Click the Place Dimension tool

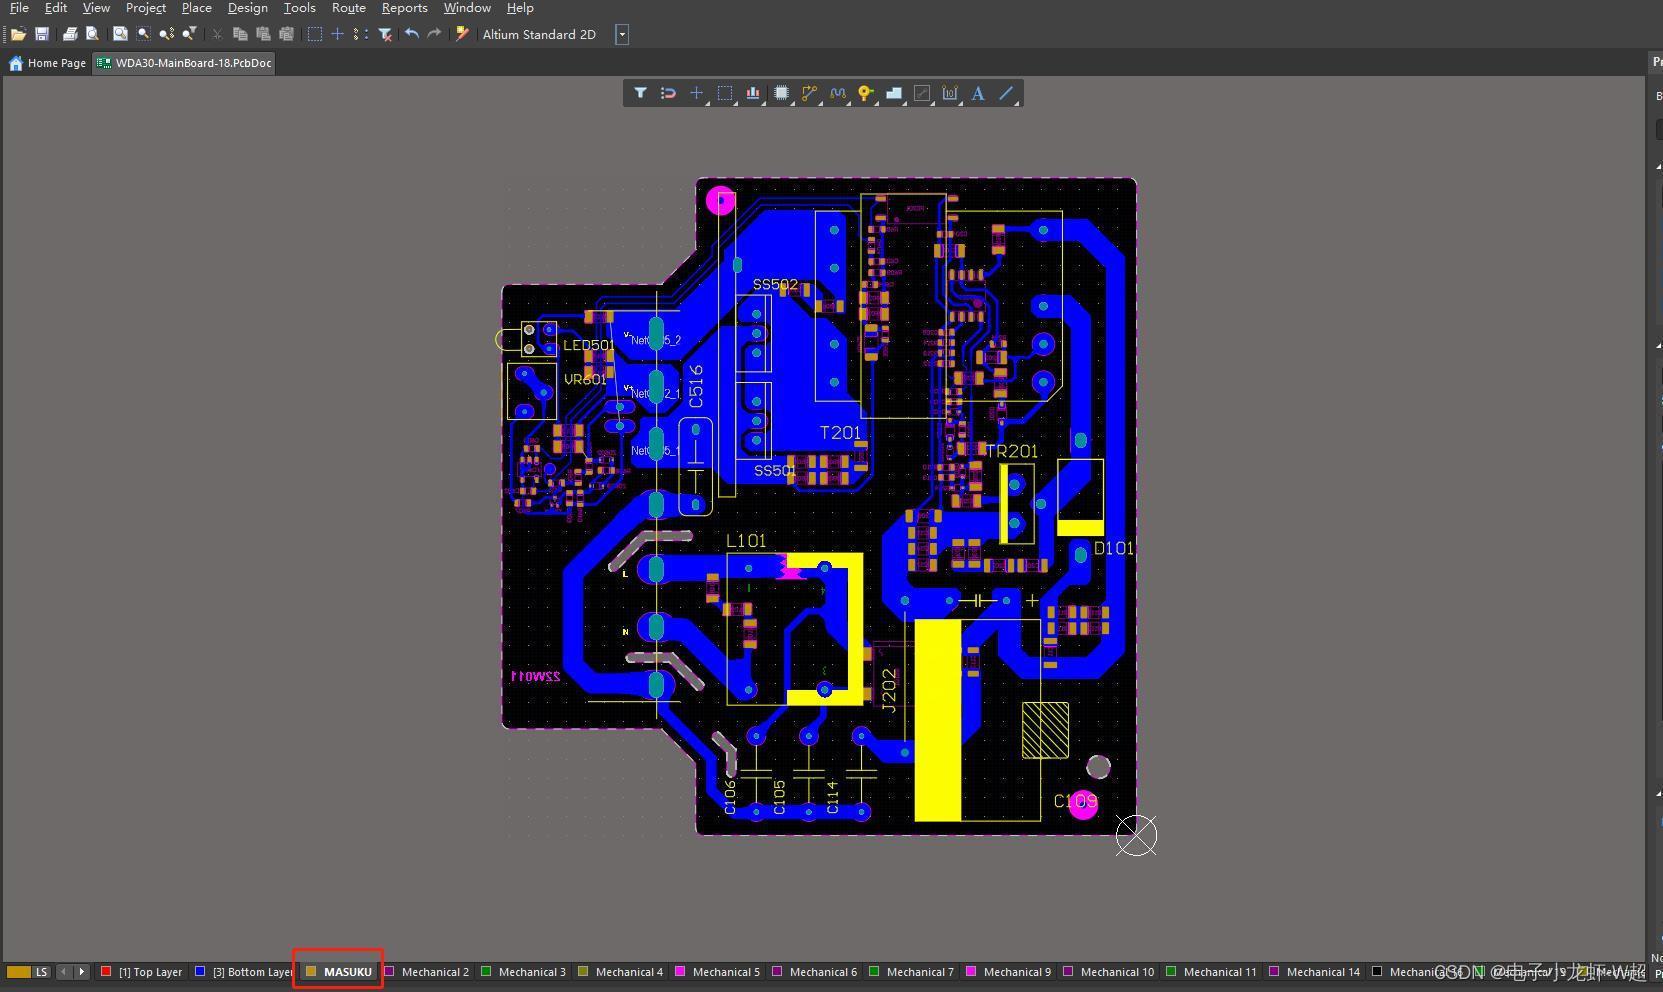950,93
